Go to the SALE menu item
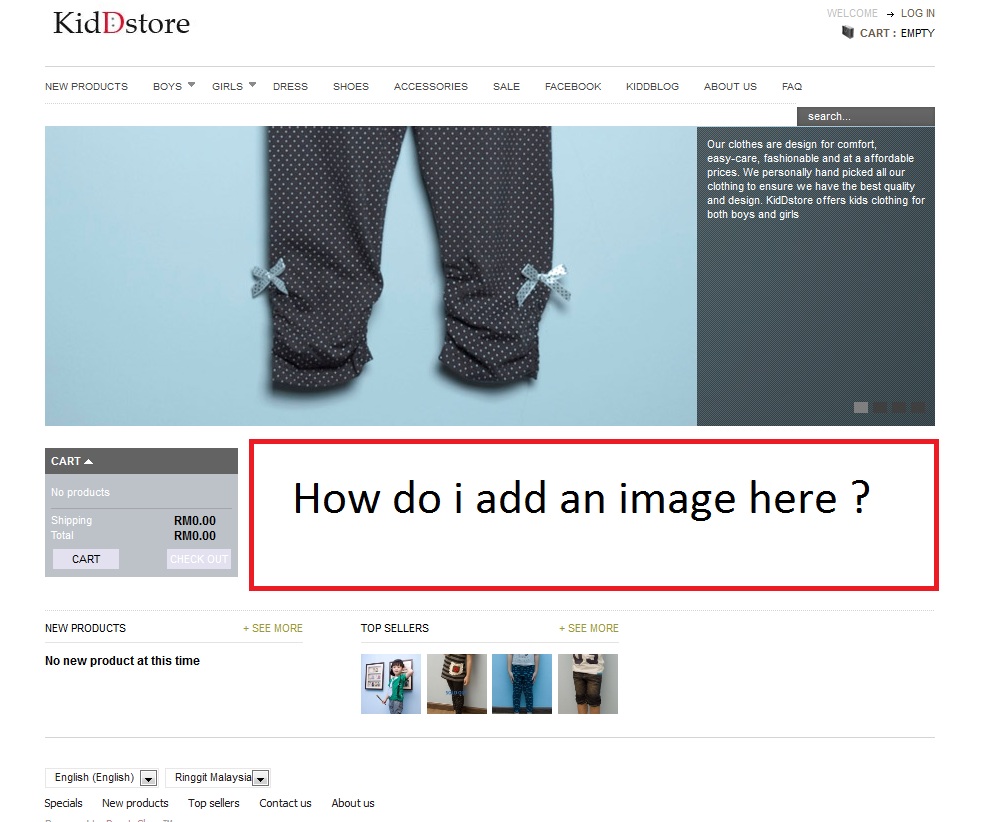Viewport: 996px width, 822px height. tap(506, 87)
